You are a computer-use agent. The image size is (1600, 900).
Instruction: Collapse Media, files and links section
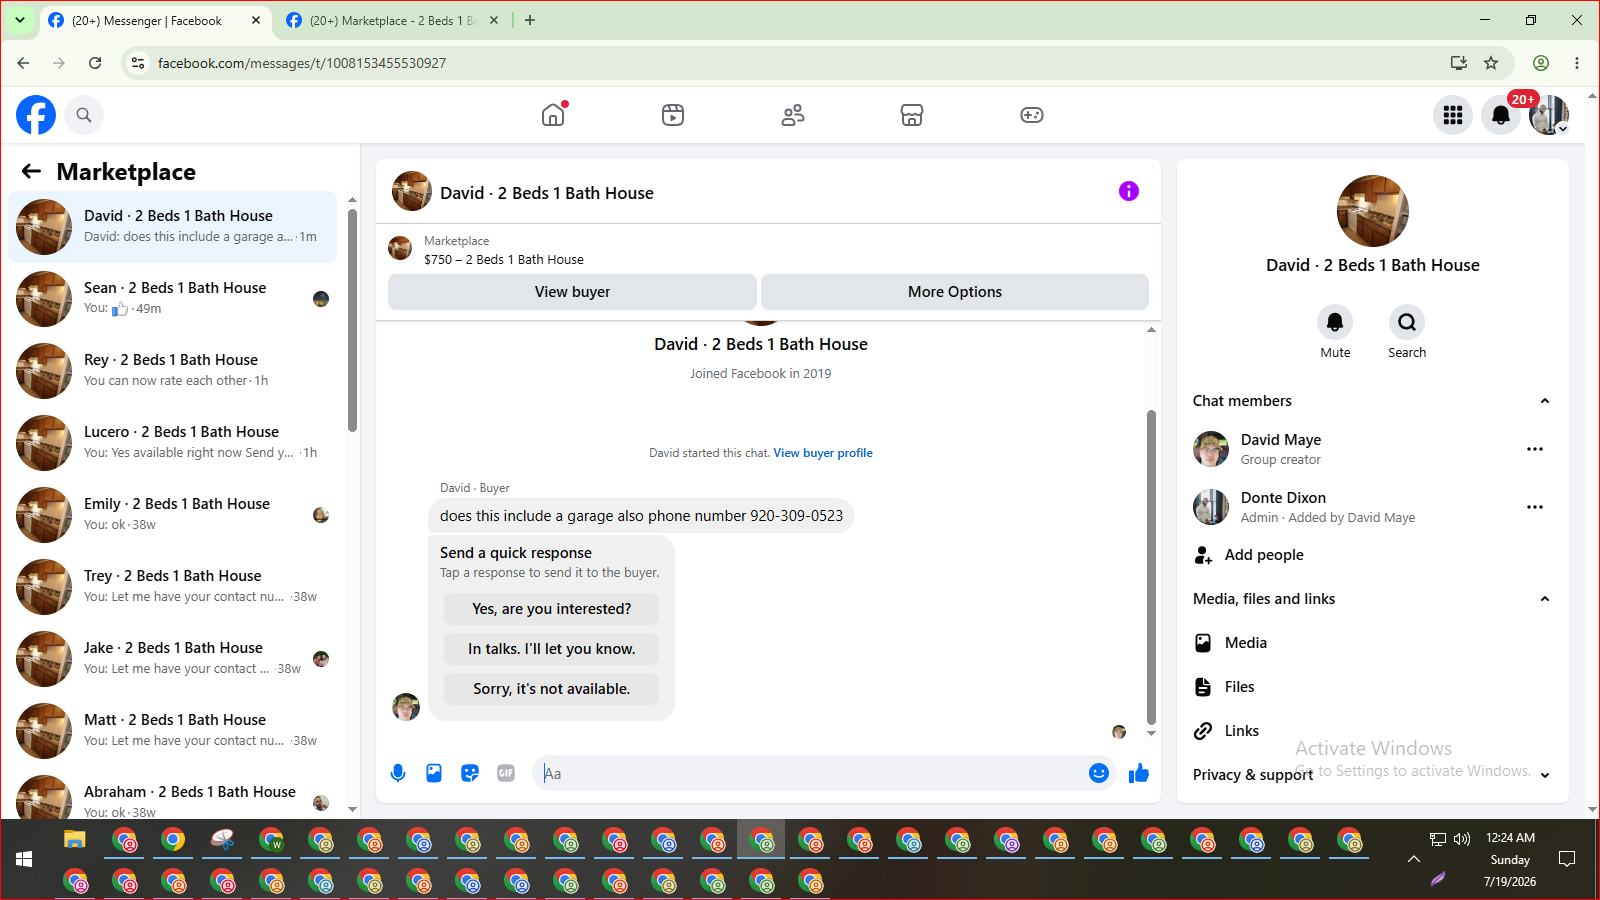1545,599
